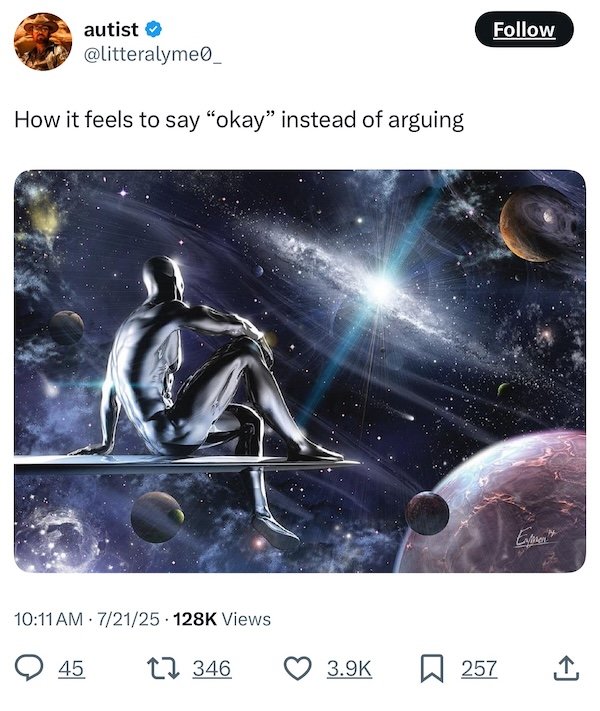Click the tweet text about saying "okay"

coord(239,120)
